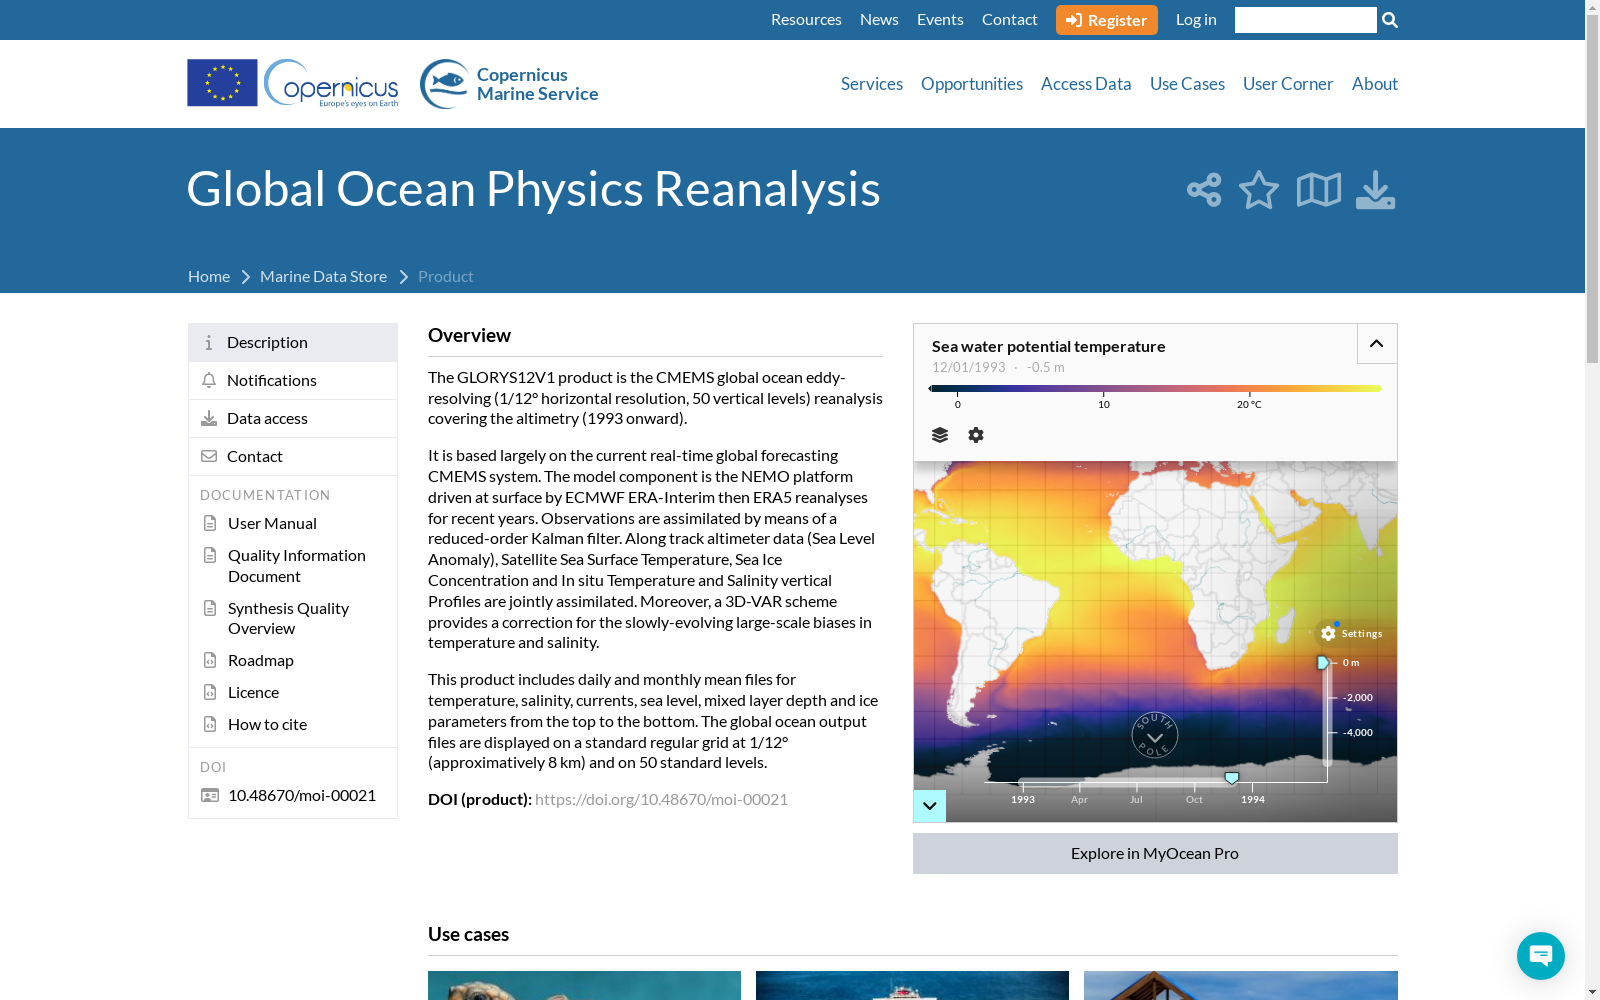Viewport: 1600px width, 1000px height.
Task: Collapse the Sea water temperature panel
Action: [1377, 344]
